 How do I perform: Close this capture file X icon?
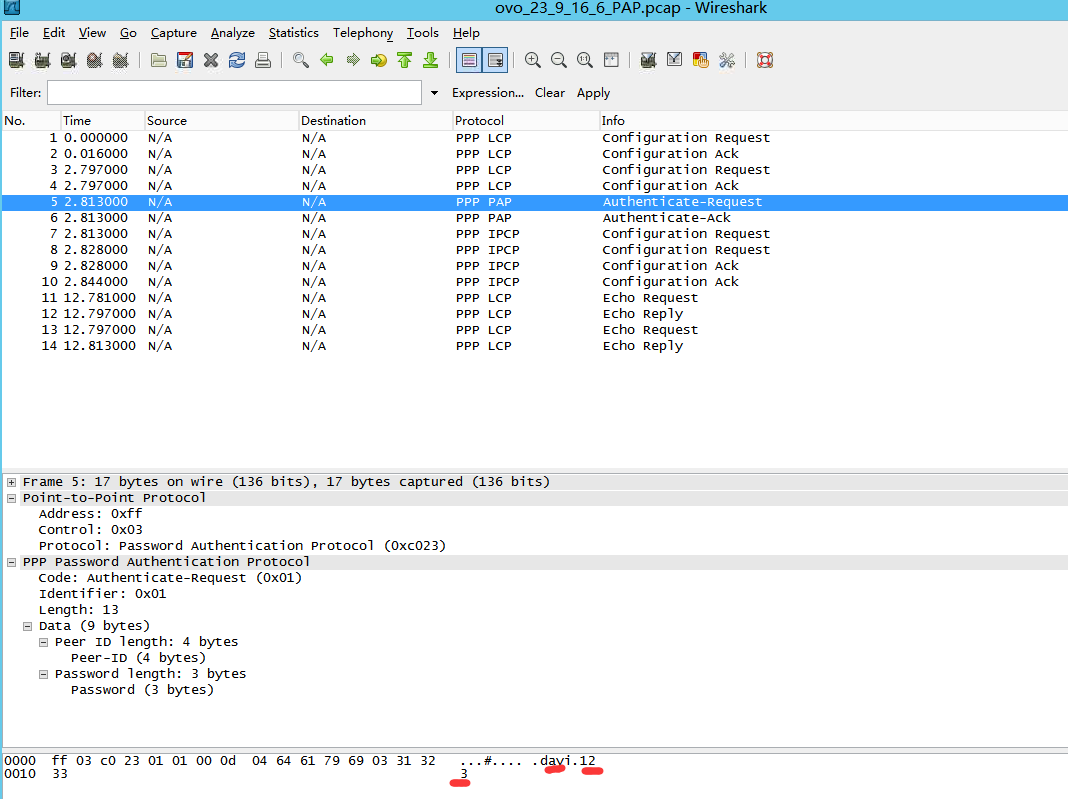[211, 60]
